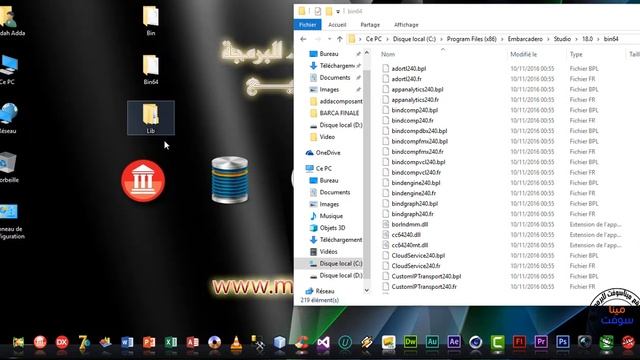This screenshot has height=360, width=640.
Task: Open recent locations dropdown arrow
Action: 329,39
